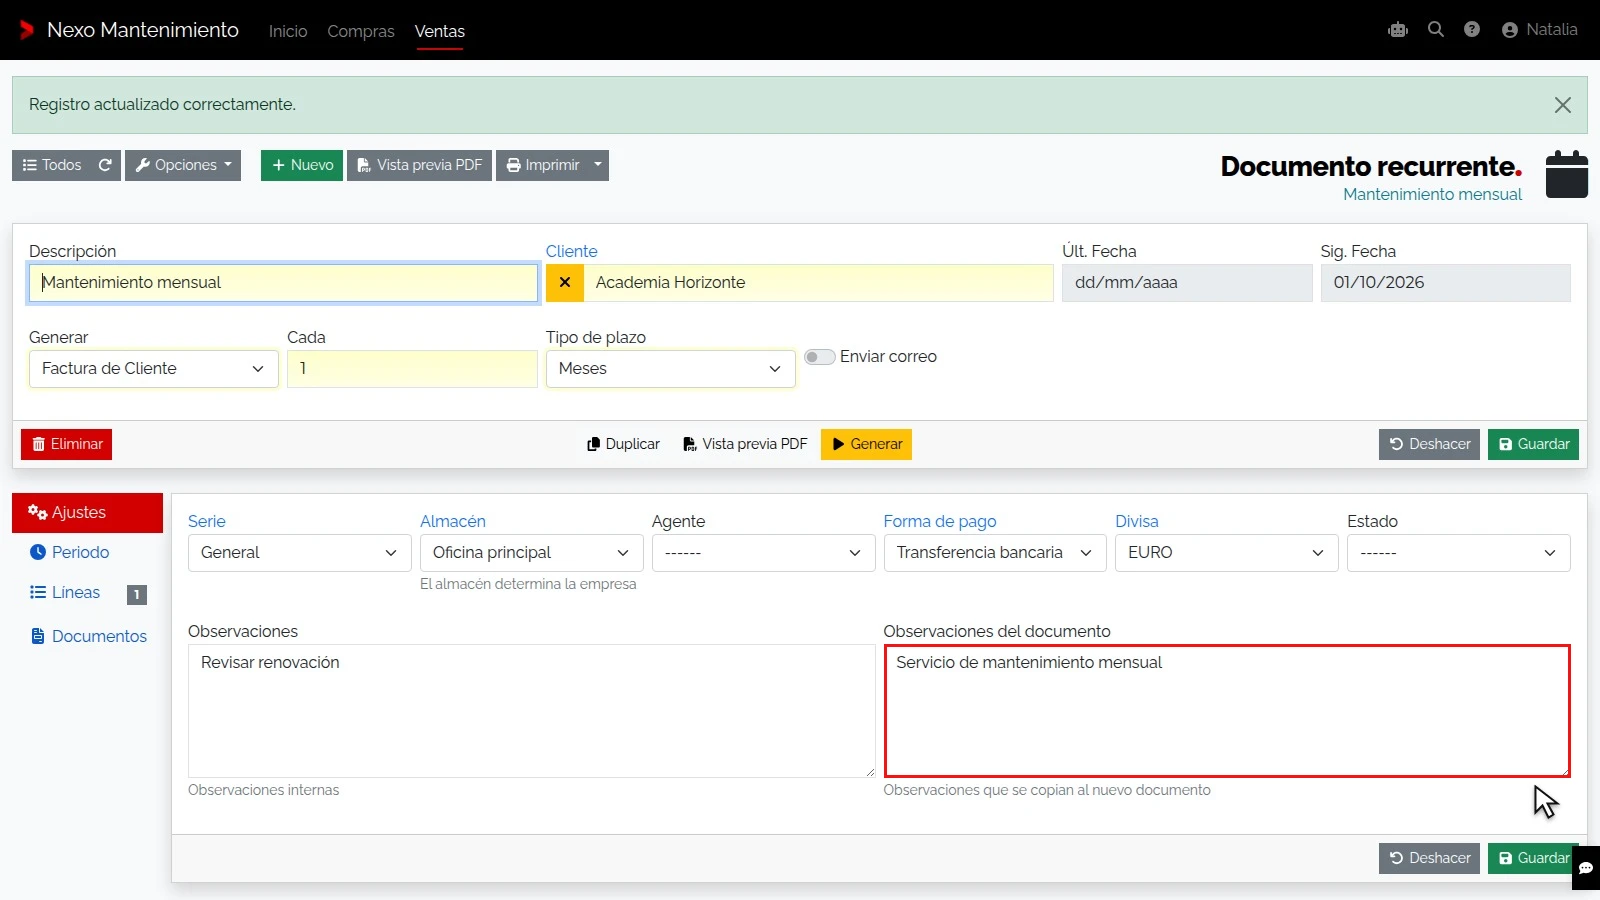
Task: Switch to the Documentos tab
Action: (x=89, y=636)
